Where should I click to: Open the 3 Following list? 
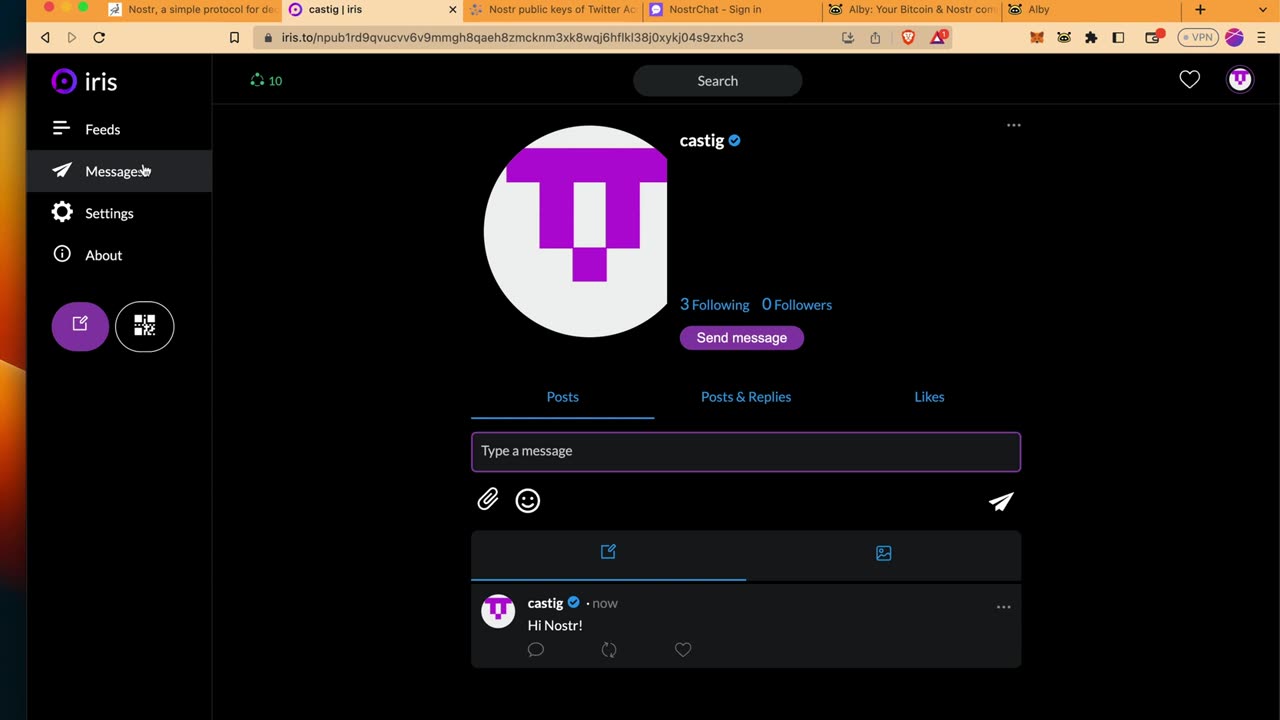click(714, 305)
